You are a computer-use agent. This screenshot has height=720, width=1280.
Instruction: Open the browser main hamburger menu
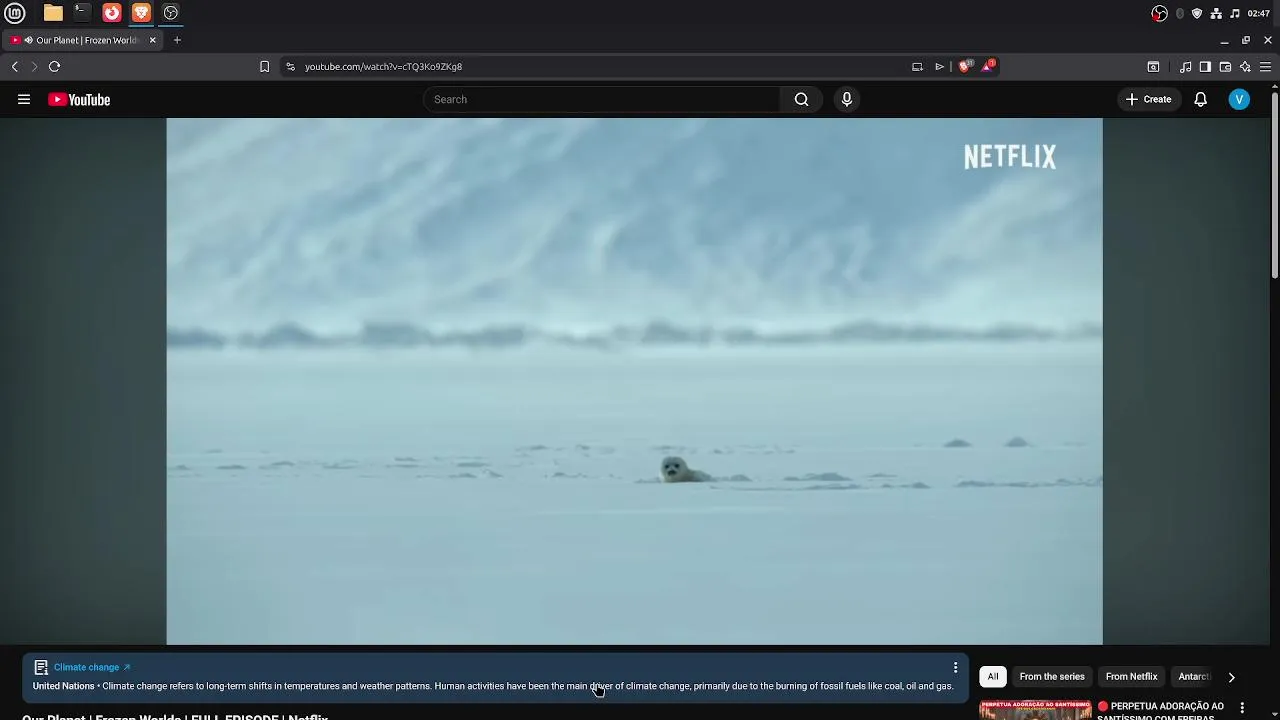click(1265, 67)
